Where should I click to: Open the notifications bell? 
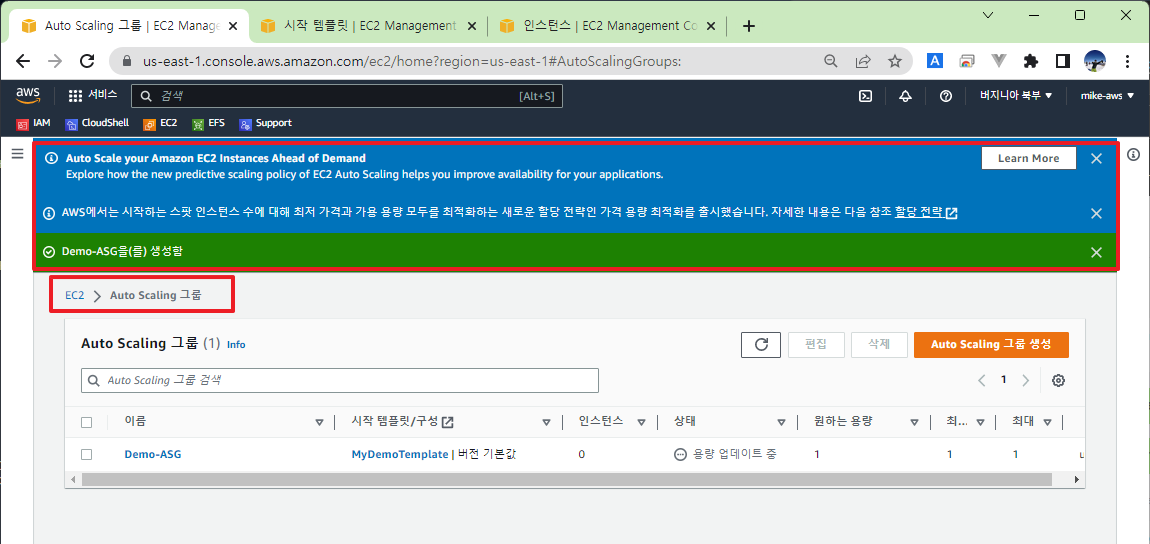905,96
